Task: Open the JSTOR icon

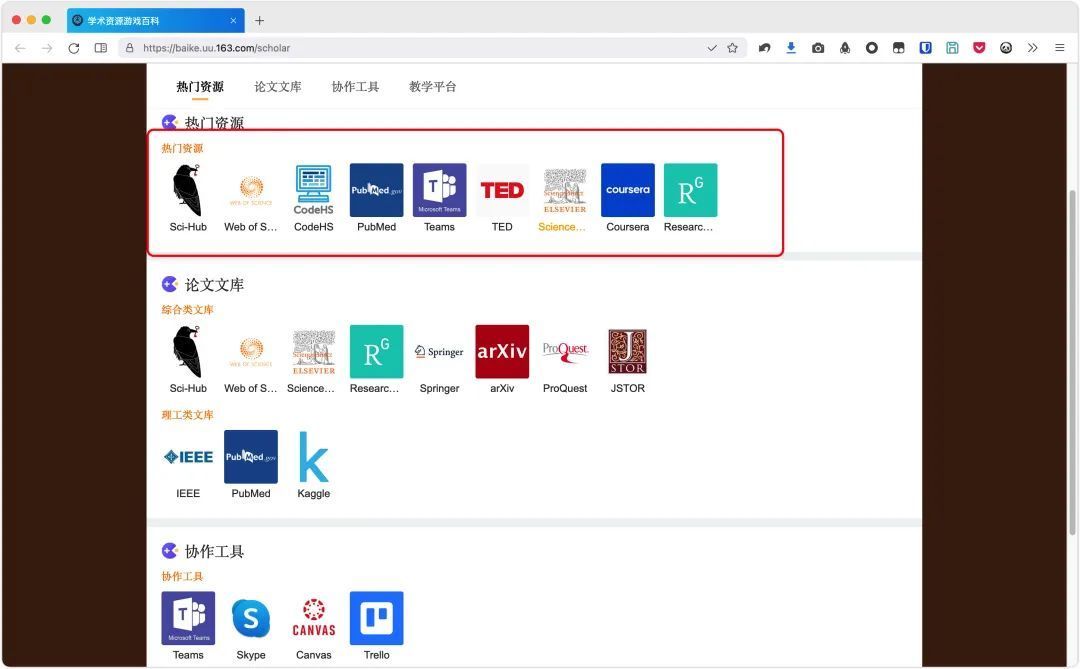Action: (x=627, y=351)
